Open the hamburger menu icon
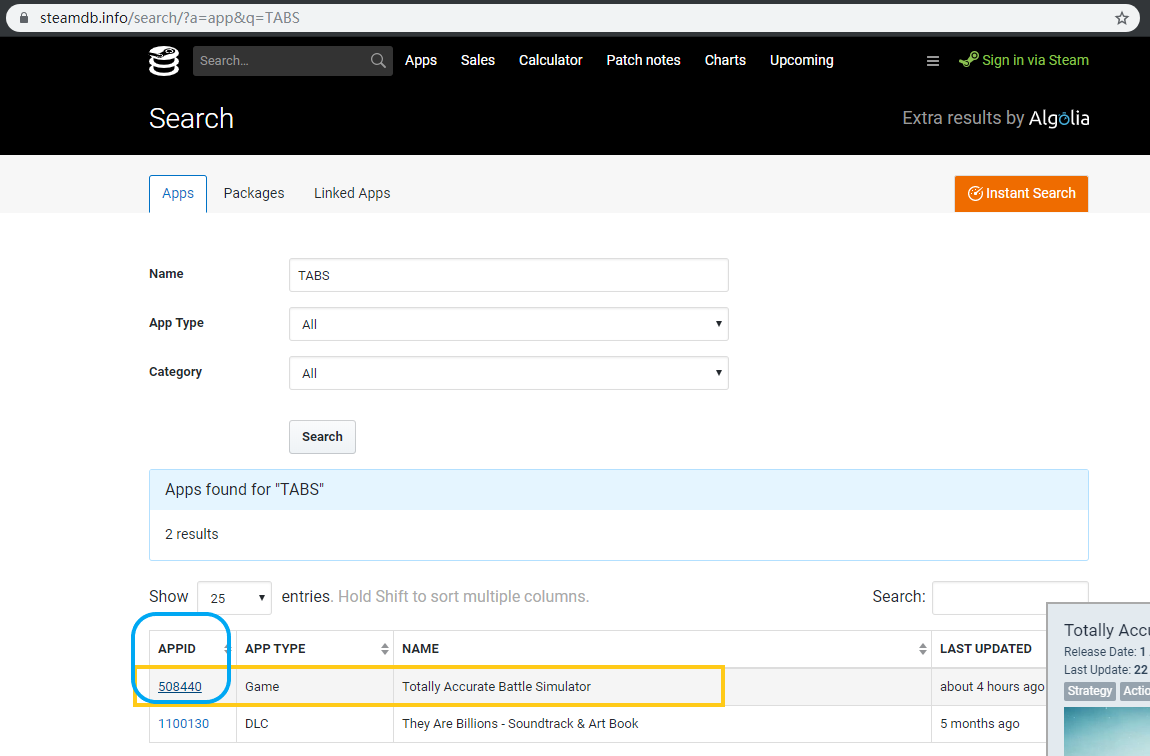The width and height of the screenshot is (1150, 756). [x=932, y=62]
